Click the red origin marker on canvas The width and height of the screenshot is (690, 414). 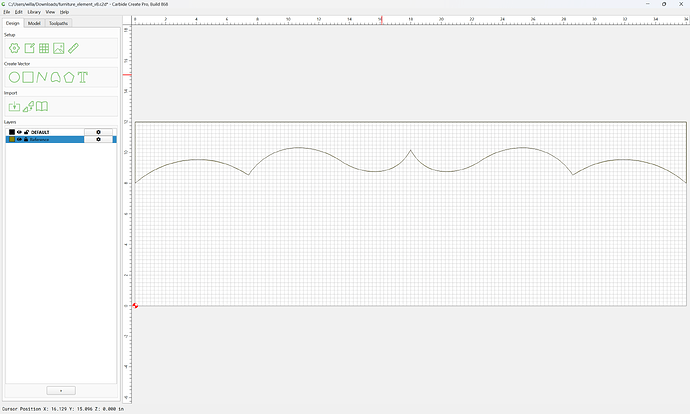135,305
